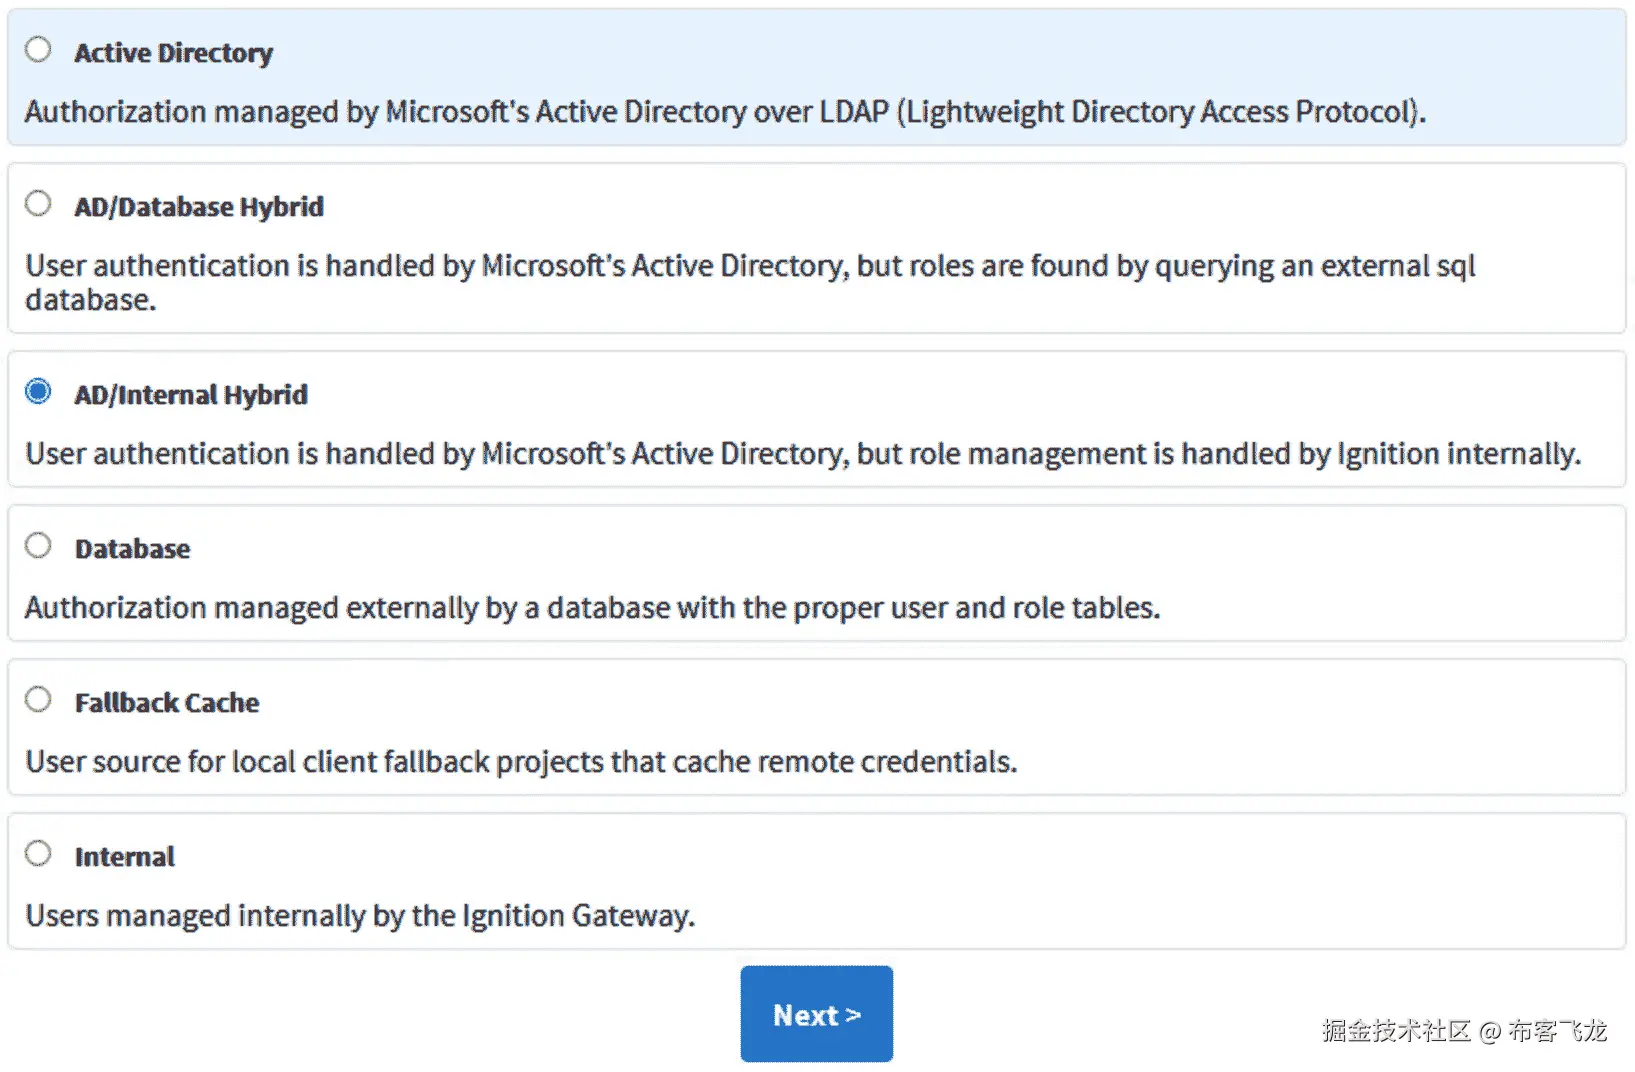Click the Ignition Gateway users description
The image size is (1635, 1072).
point(360,916)
